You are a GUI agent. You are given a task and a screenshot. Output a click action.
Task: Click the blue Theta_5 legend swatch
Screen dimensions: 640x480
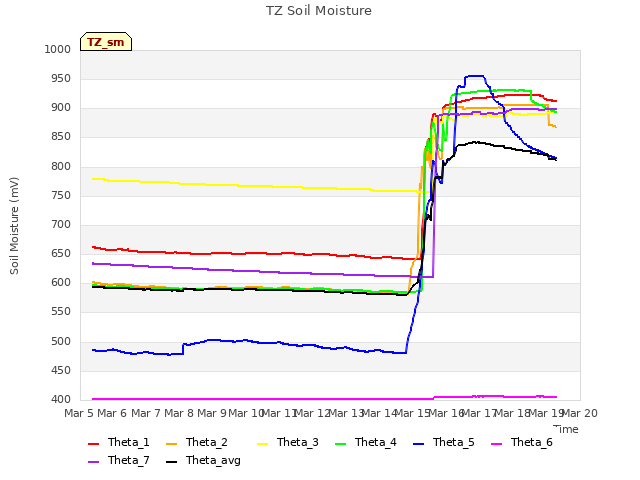coord(418,444)
